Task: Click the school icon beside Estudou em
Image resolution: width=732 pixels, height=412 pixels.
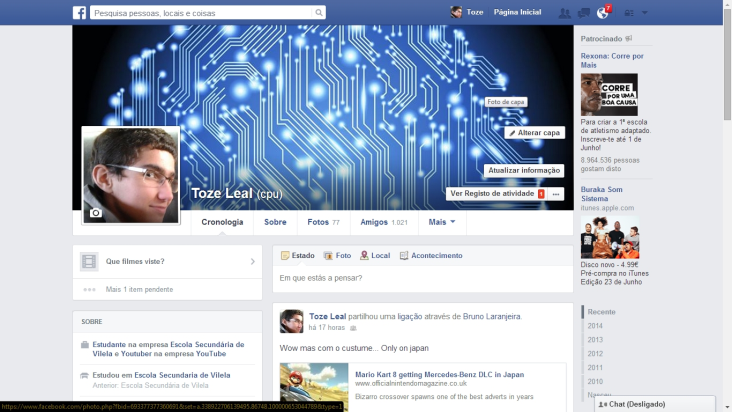Action: (84, 375)
